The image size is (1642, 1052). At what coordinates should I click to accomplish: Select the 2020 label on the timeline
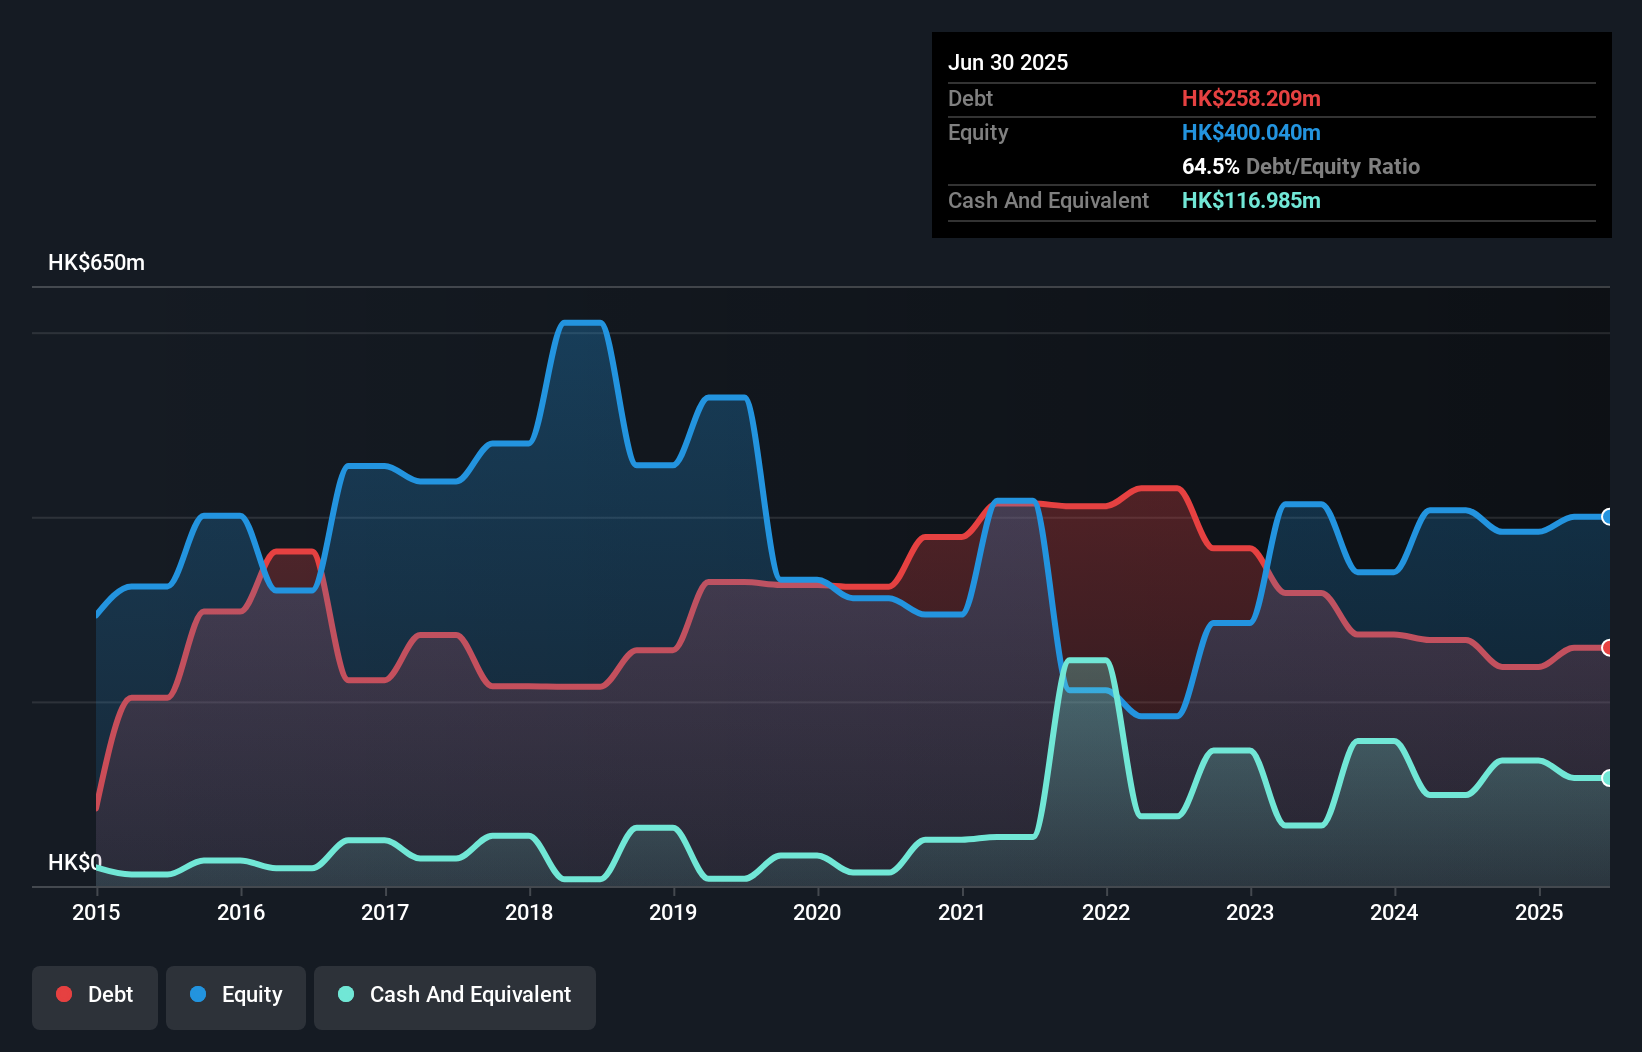[817, 912]
